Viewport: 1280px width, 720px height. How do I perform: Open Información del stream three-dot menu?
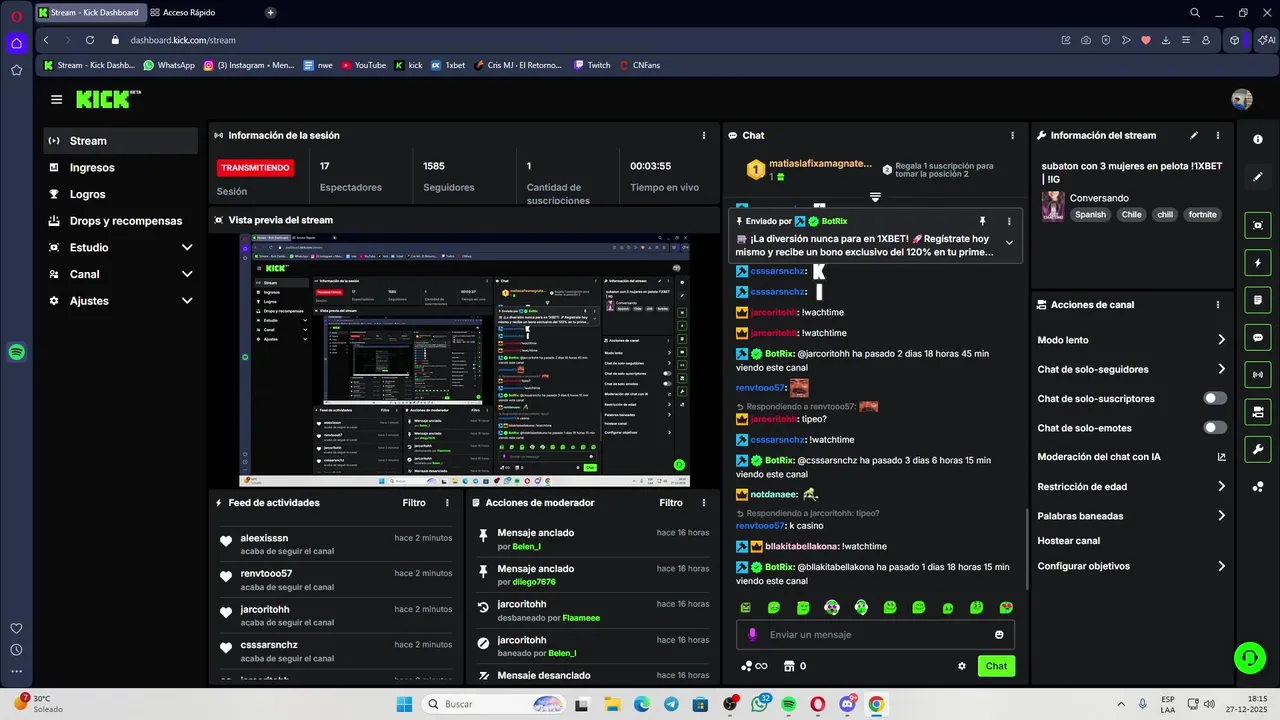1218,135
